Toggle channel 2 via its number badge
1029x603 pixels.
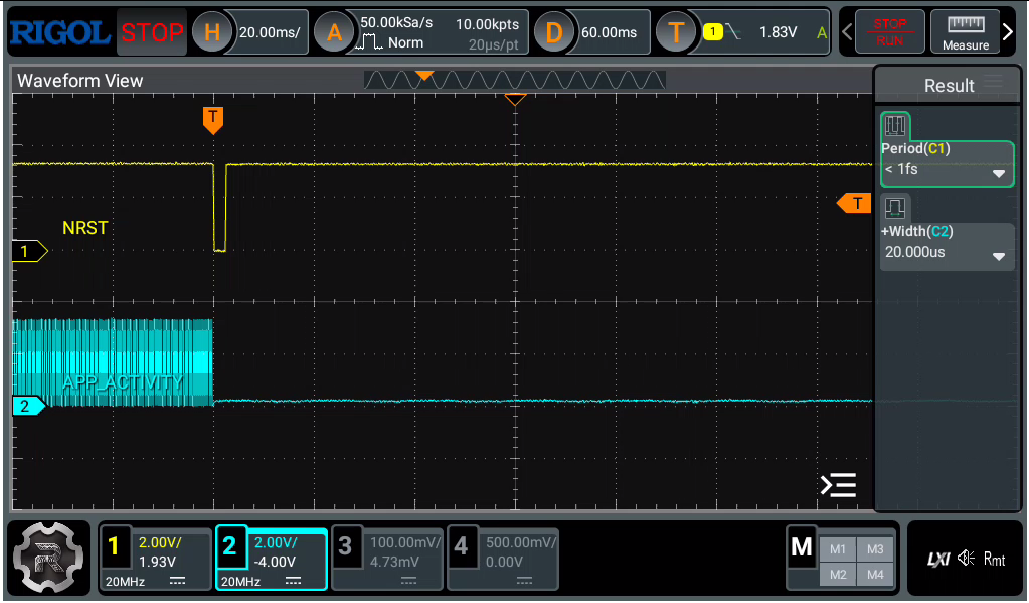(229, 546)
